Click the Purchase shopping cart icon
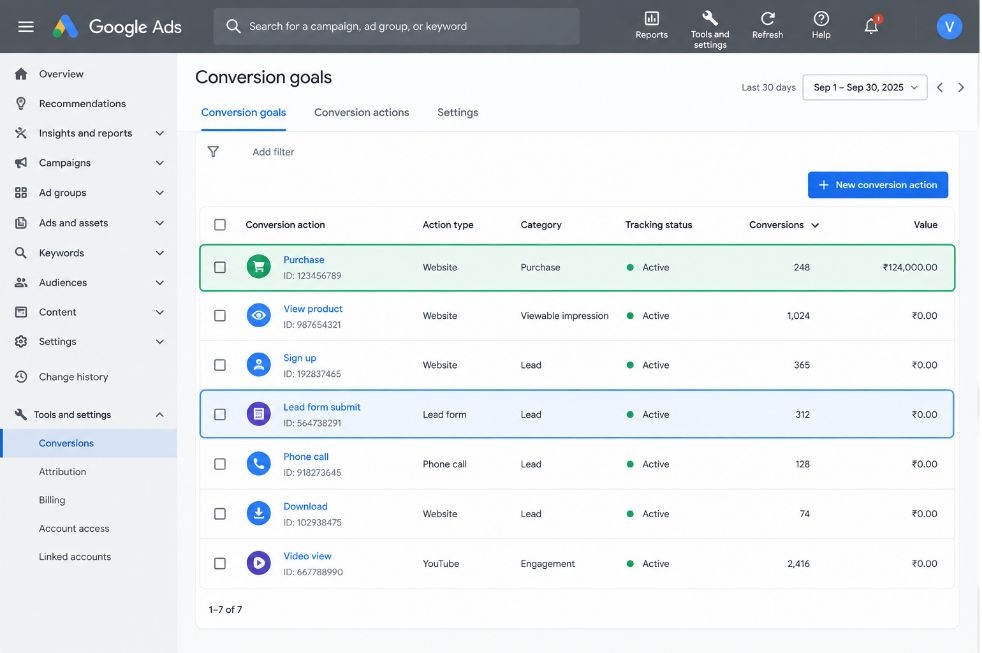The height and width of the screenshot is (653, 982). pos(259,267)
